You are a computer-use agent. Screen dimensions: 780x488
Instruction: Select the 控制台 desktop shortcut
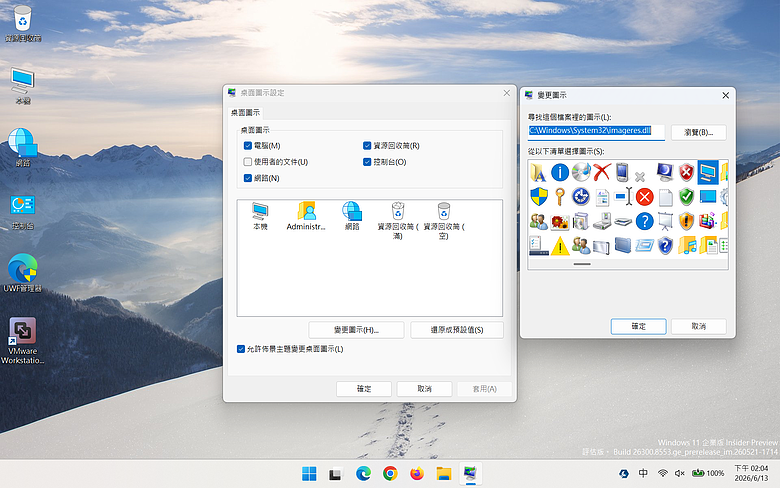click(x=22, y=212)
